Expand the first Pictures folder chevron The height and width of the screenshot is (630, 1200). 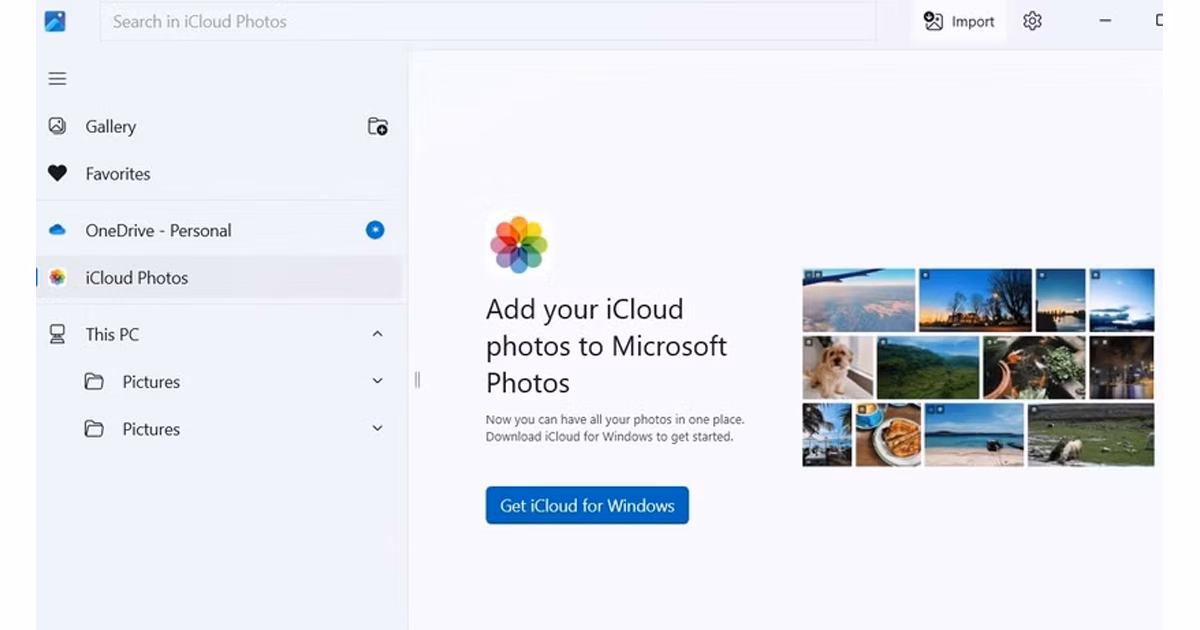tap(377, 381)
